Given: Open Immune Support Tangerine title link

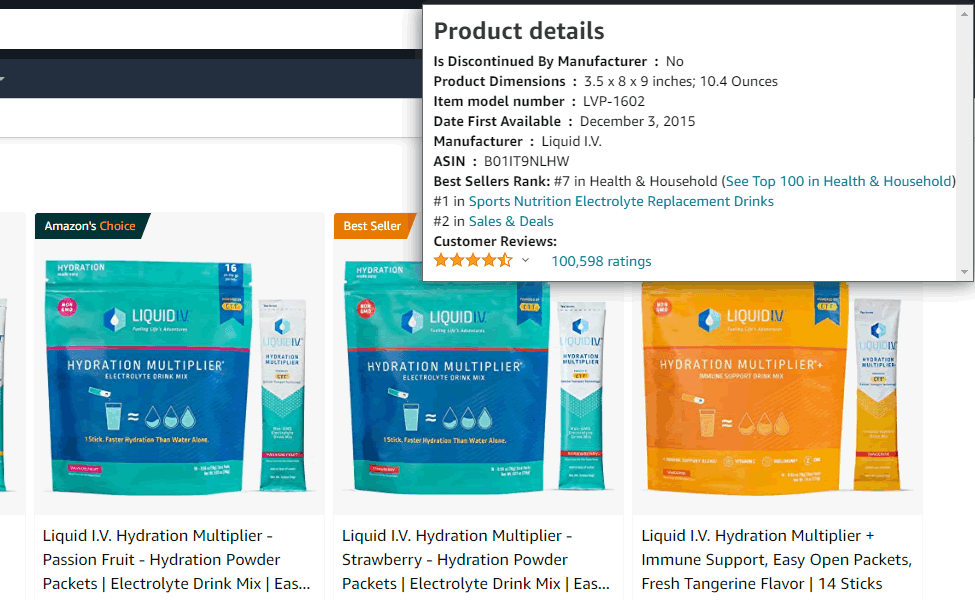Looking at the screenshot, I should pos(777,560).
